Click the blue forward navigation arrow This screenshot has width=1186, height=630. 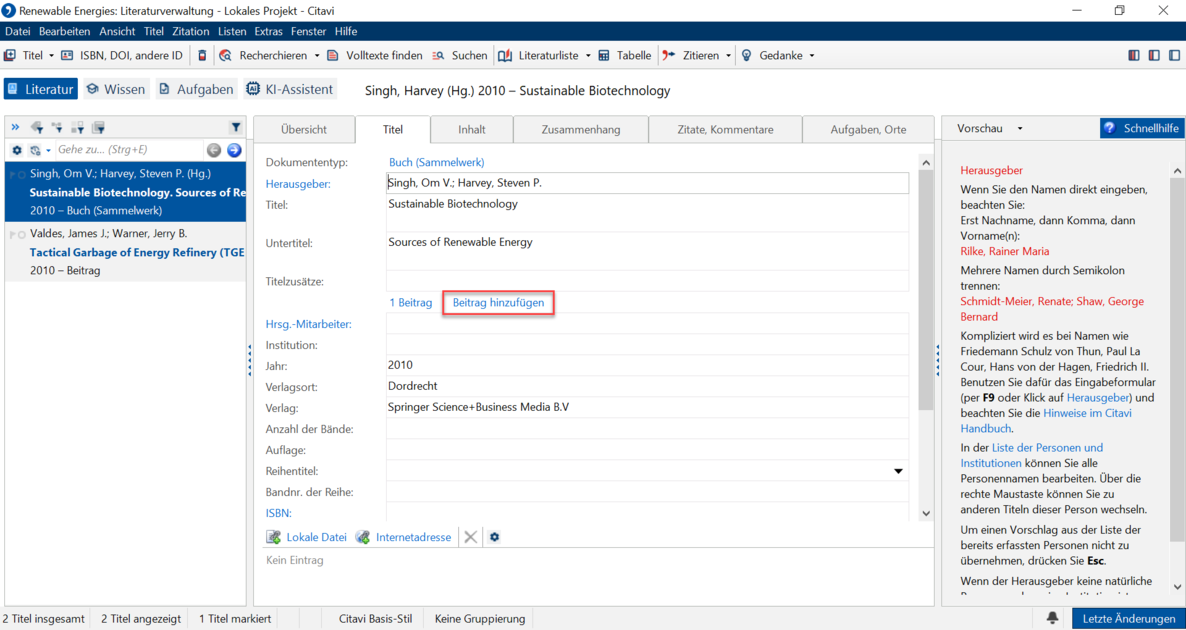(234, 150)
